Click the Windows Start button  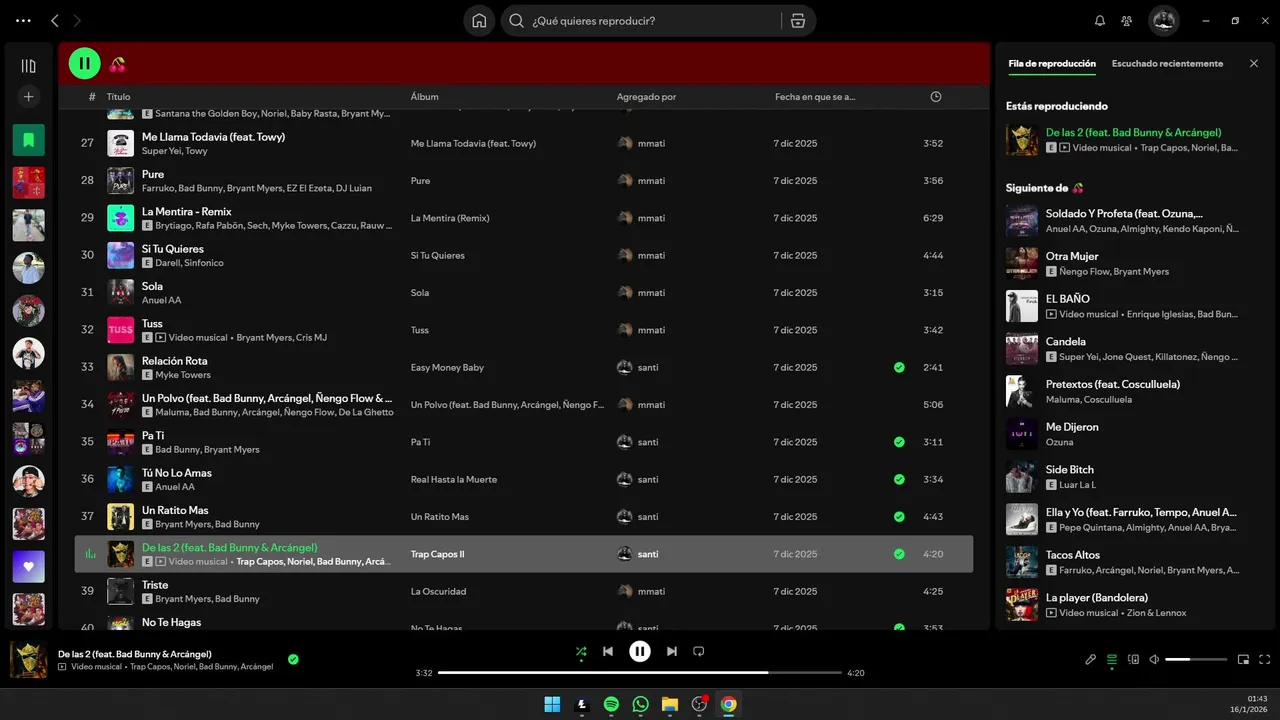click(552, 704)
